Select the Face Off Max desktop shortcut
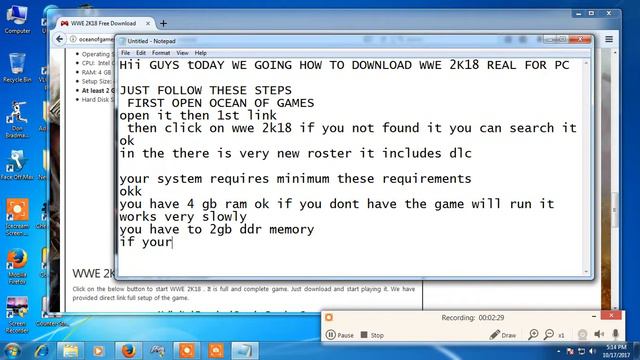Image resolution: width=640 pixels, height=360 pixels. 17,164
